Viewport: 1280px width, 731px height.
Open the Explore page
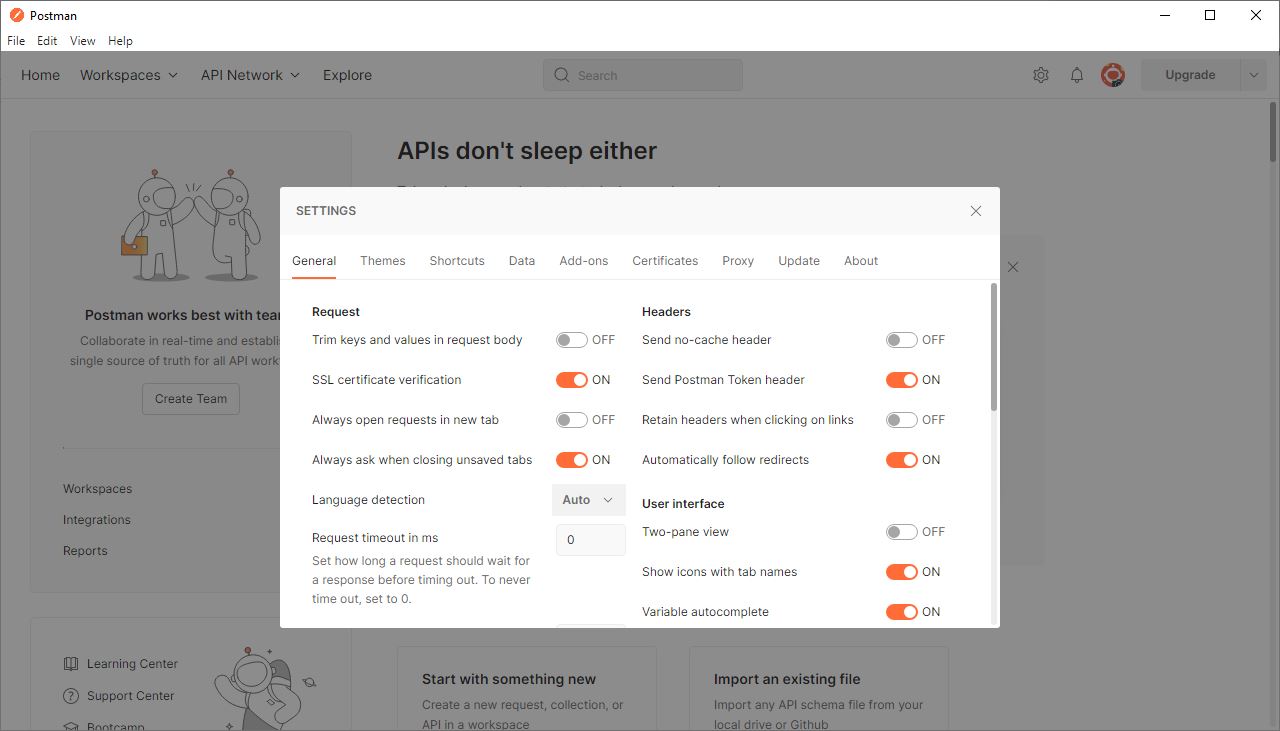[347, 75]
